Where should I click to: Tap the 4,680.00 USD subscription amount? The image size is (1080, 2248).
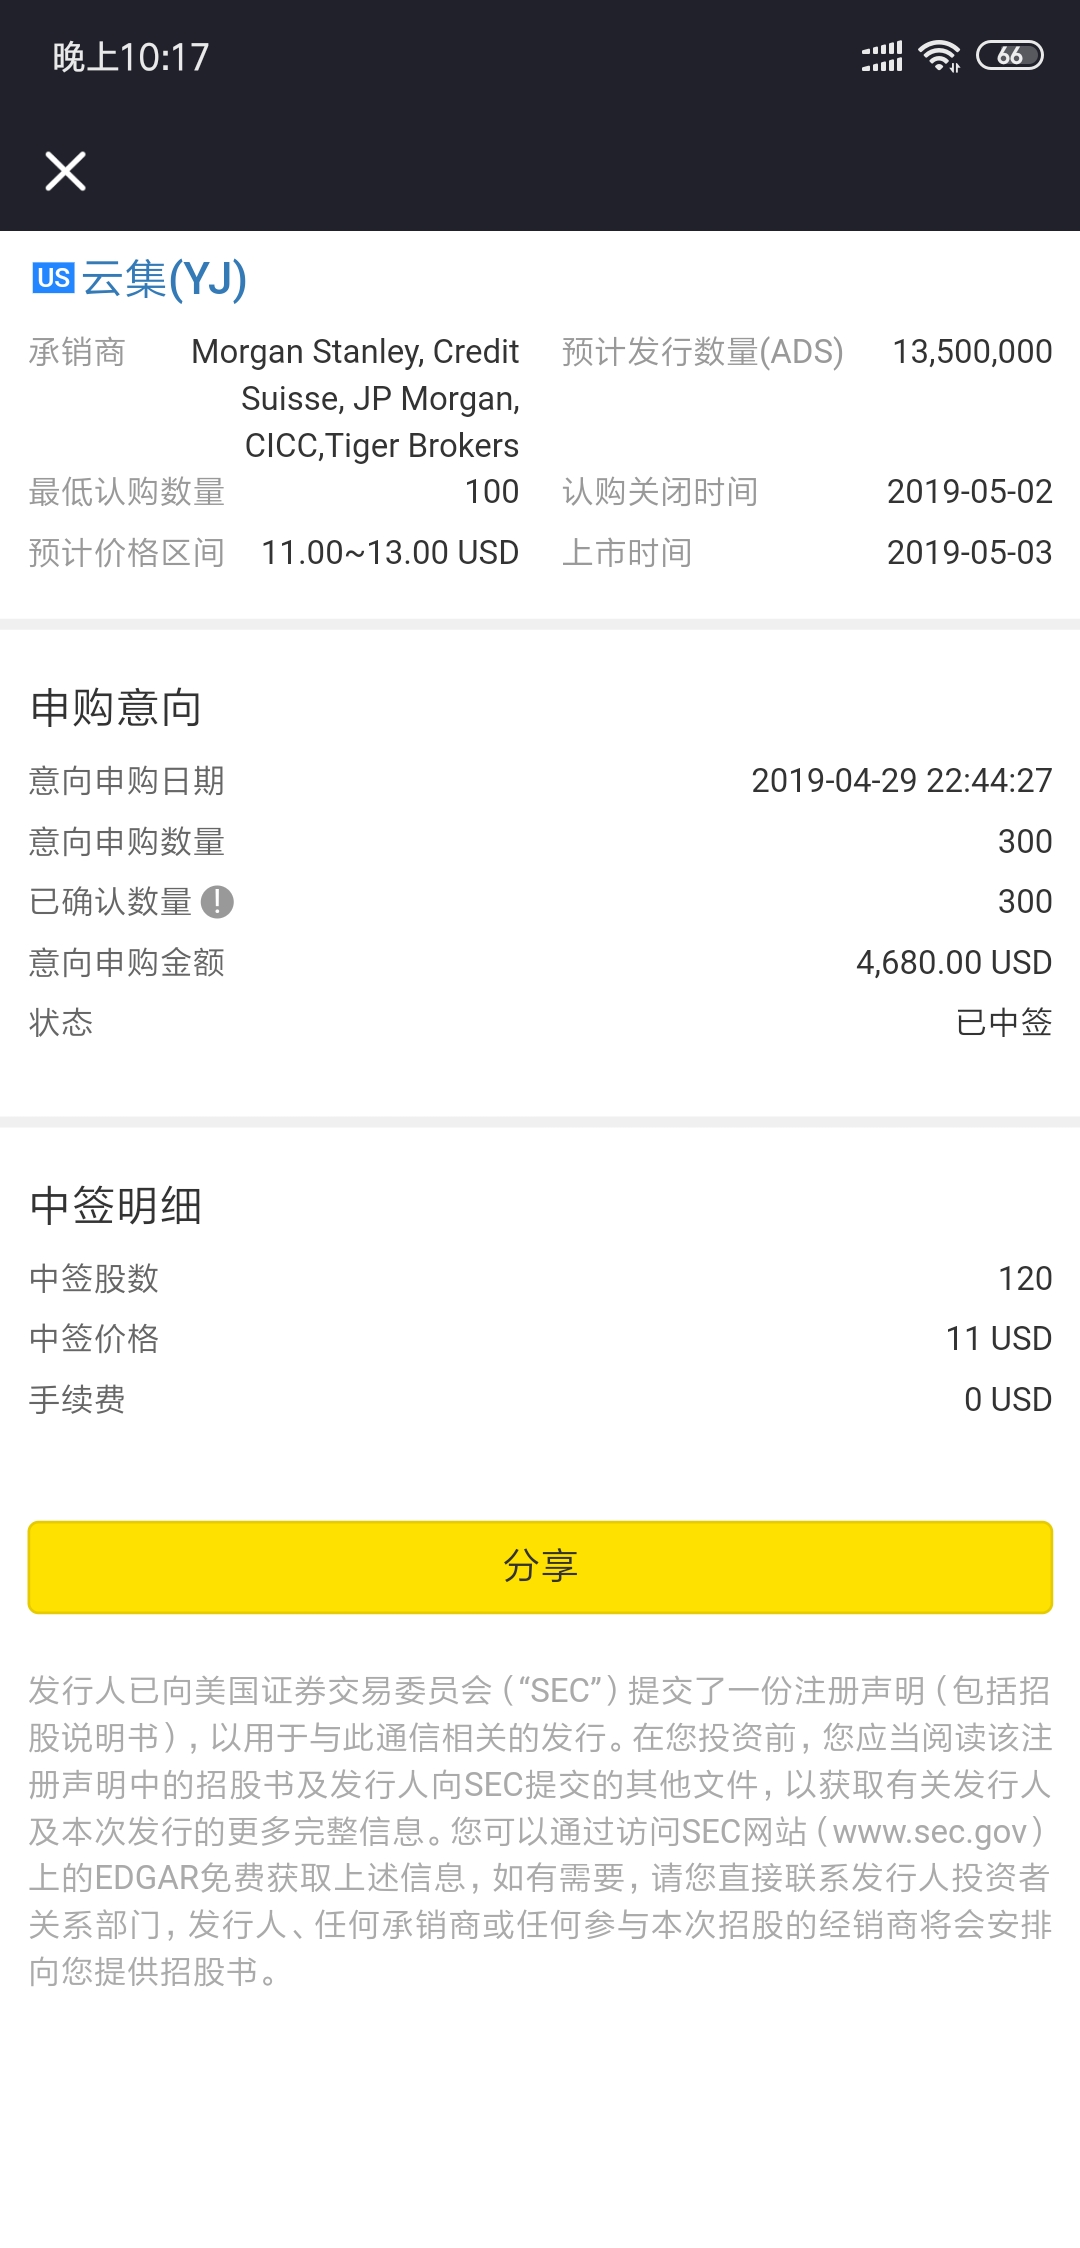[954, 962]
